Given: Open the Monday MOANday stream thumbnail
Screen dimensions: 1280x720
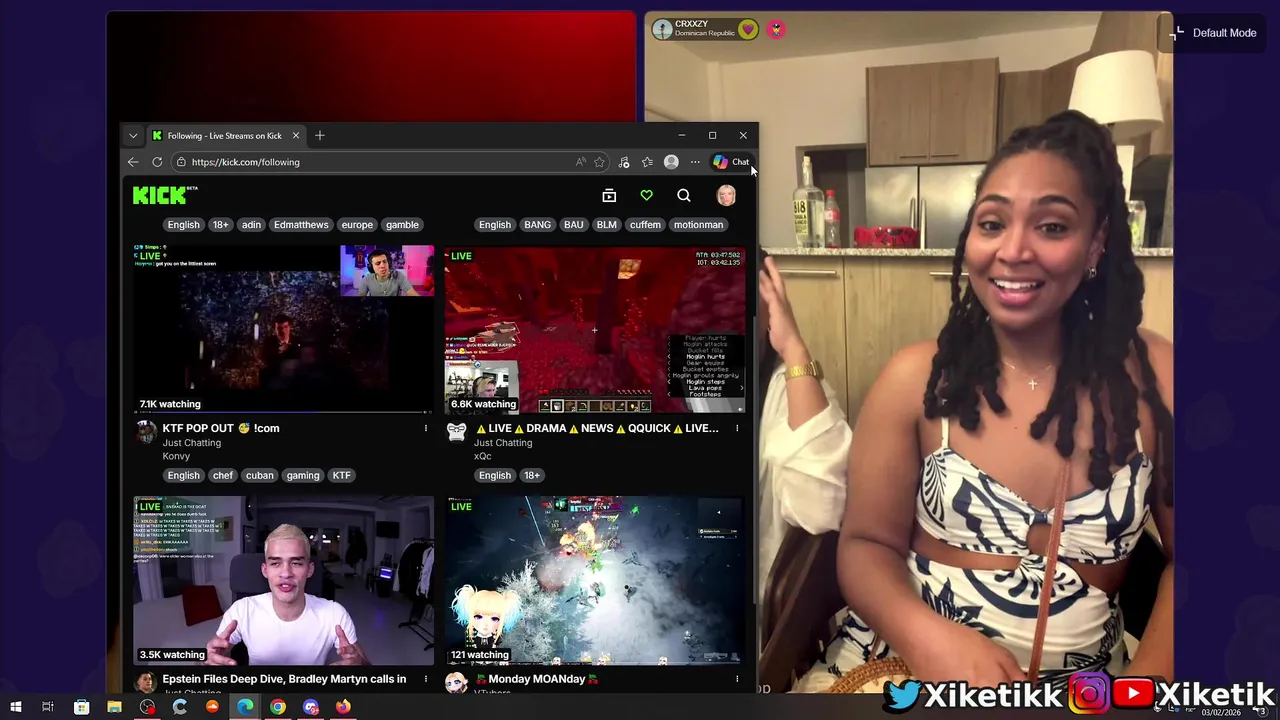Looking at the screenshot, I should coord(595,580).
